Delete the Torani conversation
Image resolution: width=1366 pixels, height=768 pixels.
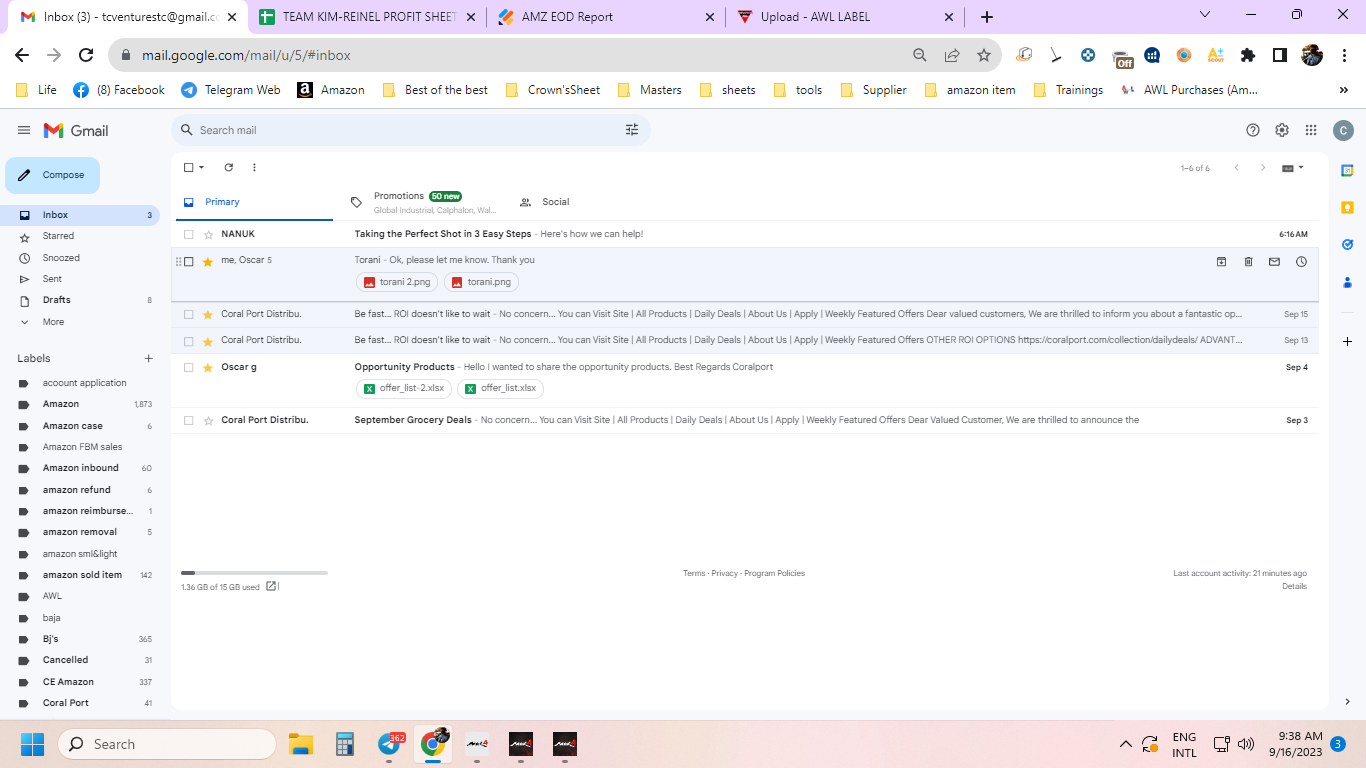click(1248, 262)
